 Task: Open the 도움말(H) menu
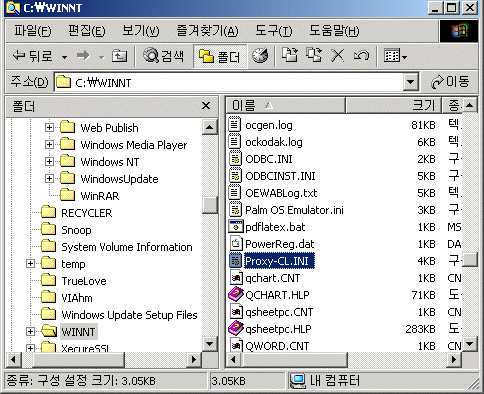(334, 31)
